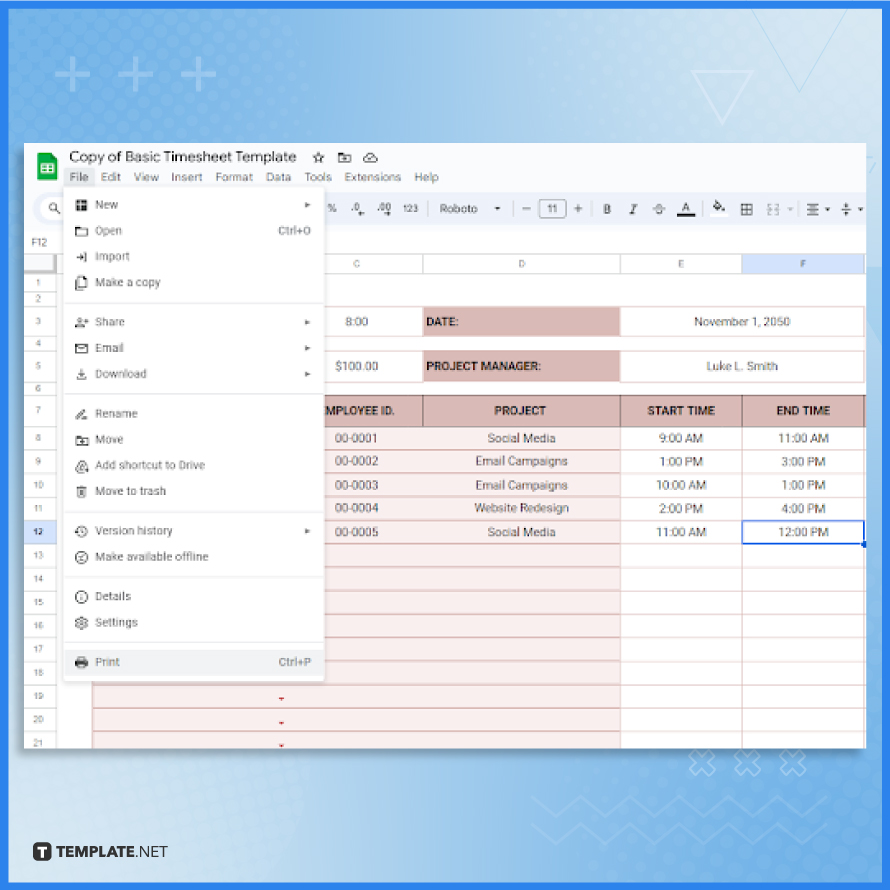The width and height of the screenshot is (890, 890).
Task: Select cell F12 showing 12:00 PM
Action: (803, 532)
